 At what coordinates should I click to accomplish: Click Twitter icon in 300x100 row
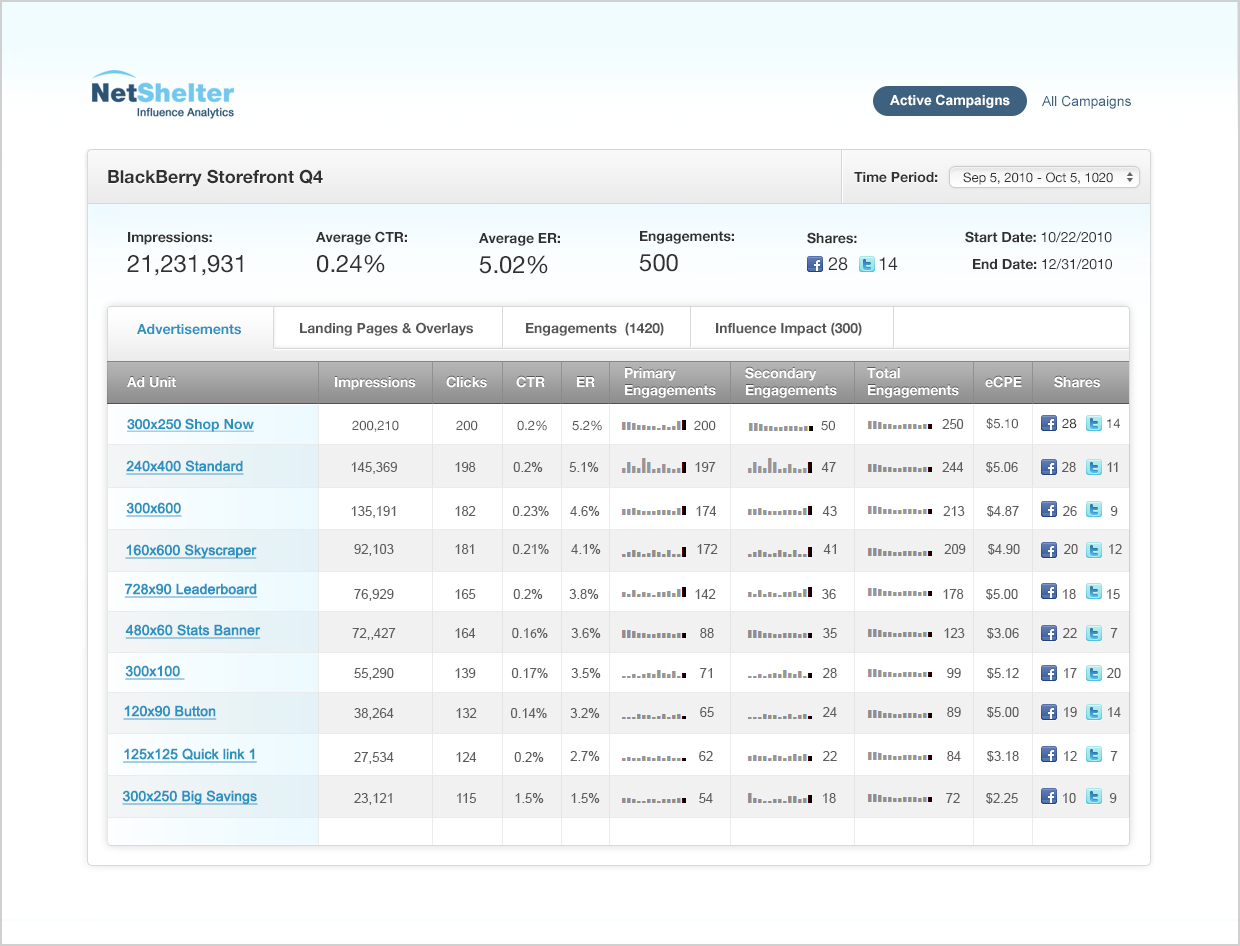pyautogui.click(x=1094, y=673)
